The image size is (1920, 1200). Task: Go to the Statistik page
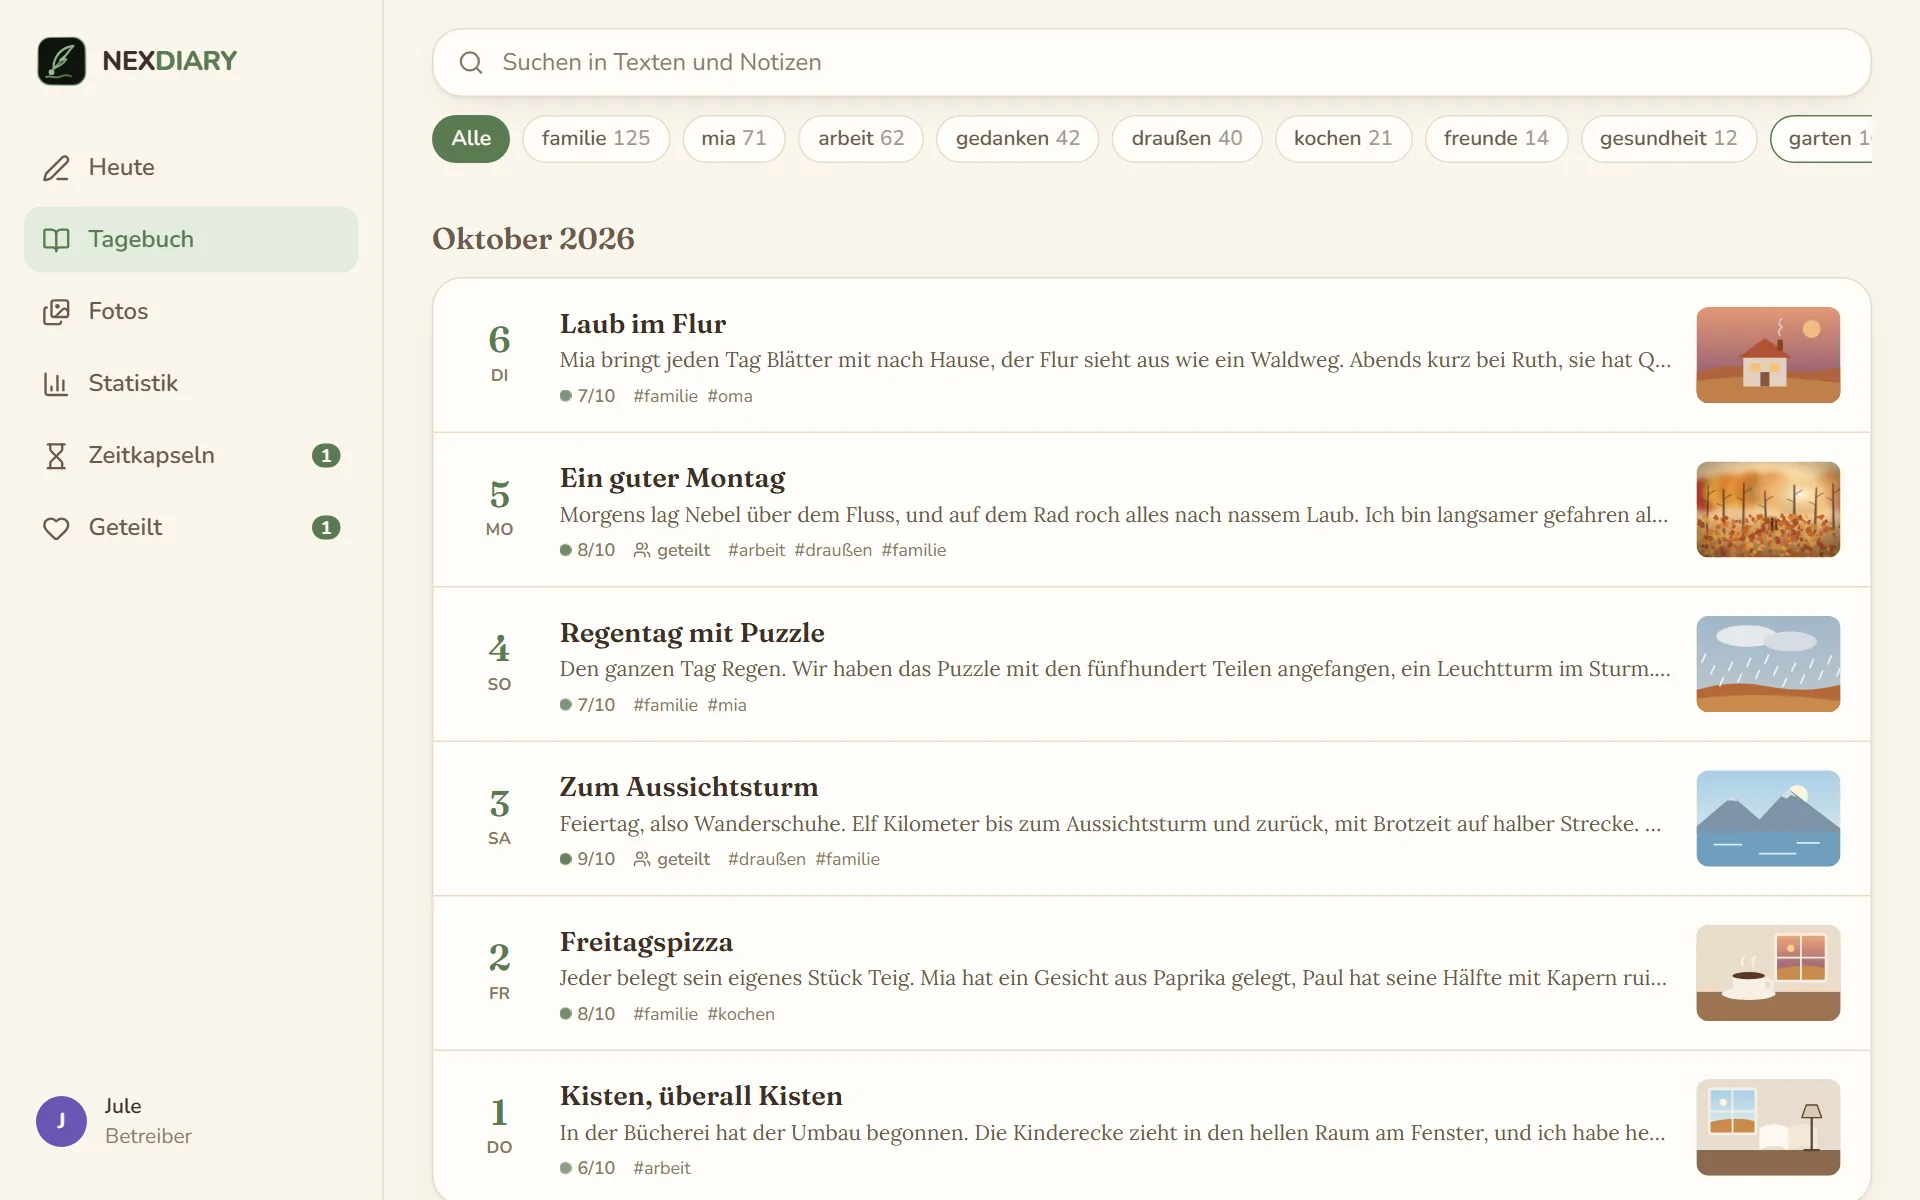click(191, 384)
